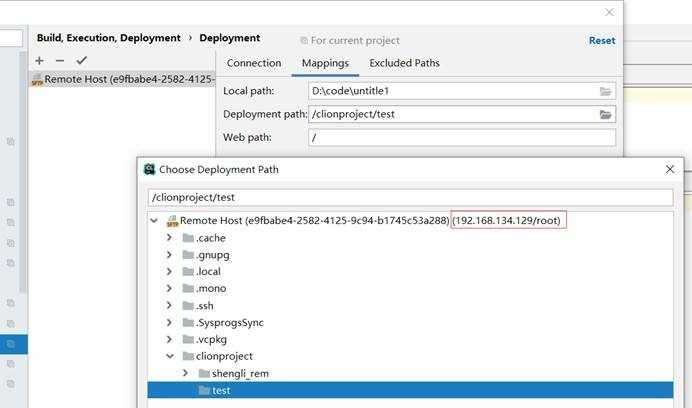692x408 pixels.
Task: Add a new deployment server with plus icon
Action: 39,60
